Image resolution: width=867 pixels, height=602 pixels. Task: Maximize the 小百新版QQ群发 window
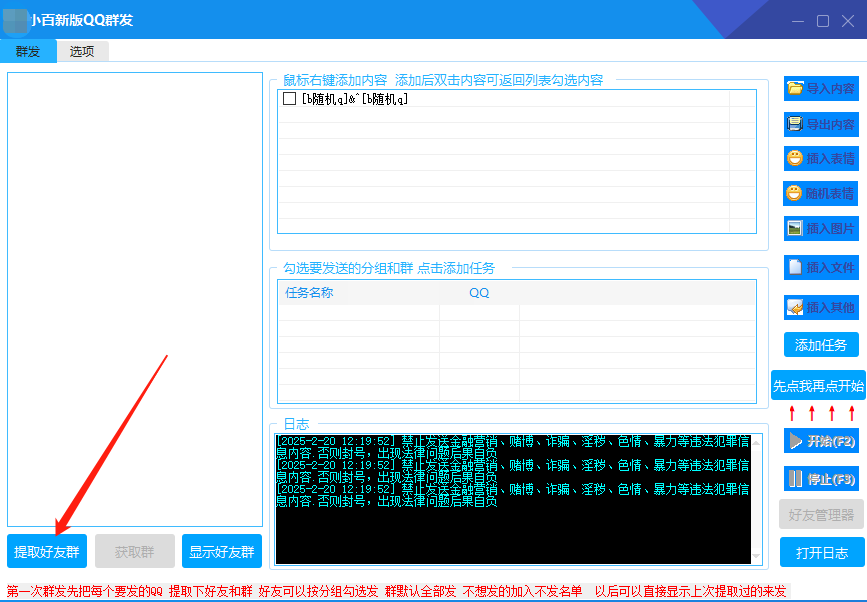click(x=823, y=21)
